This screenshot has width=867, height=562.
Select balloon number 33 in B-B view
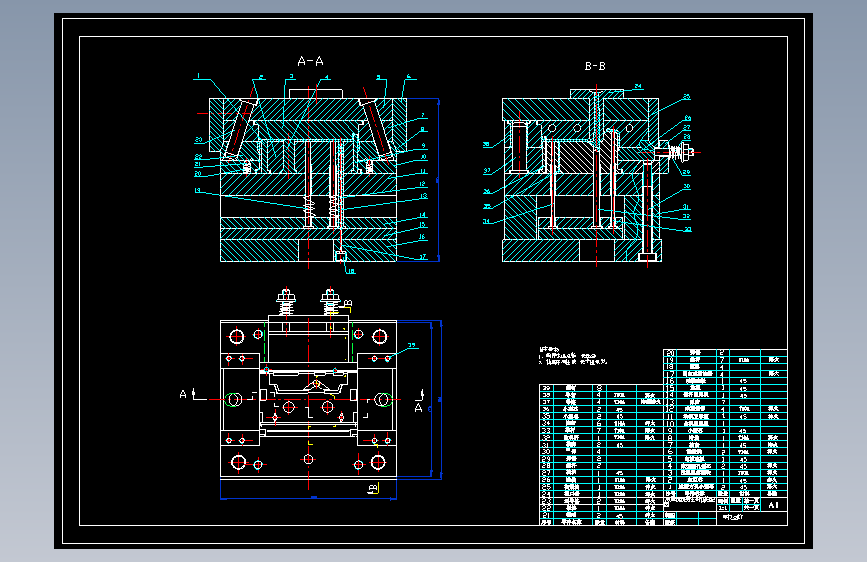tap(687, 229)
